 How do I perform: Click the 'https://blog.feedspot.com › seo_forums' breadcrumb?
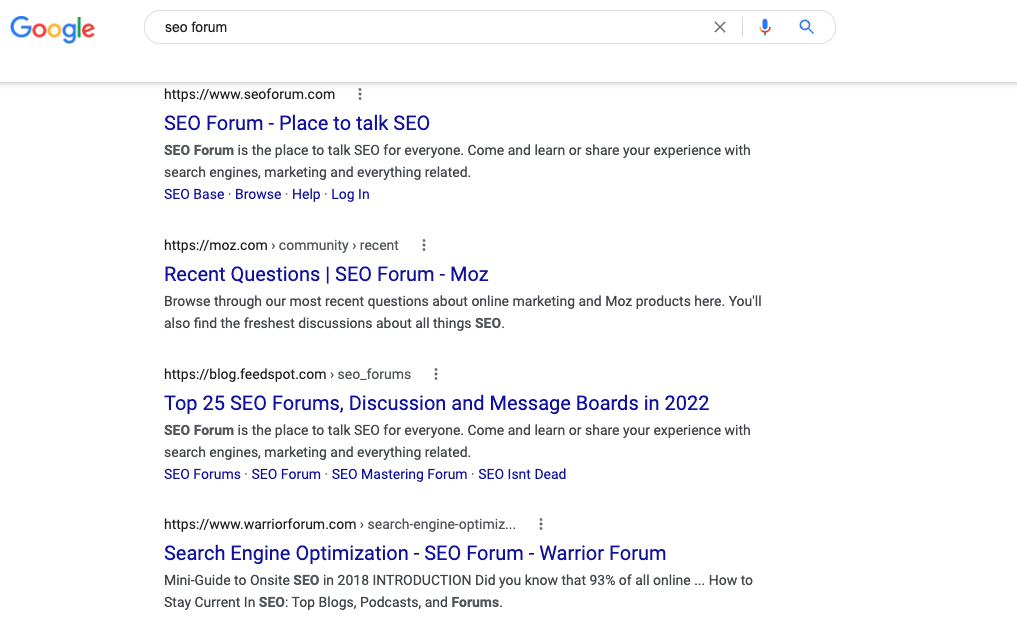[x=287, y=374]
